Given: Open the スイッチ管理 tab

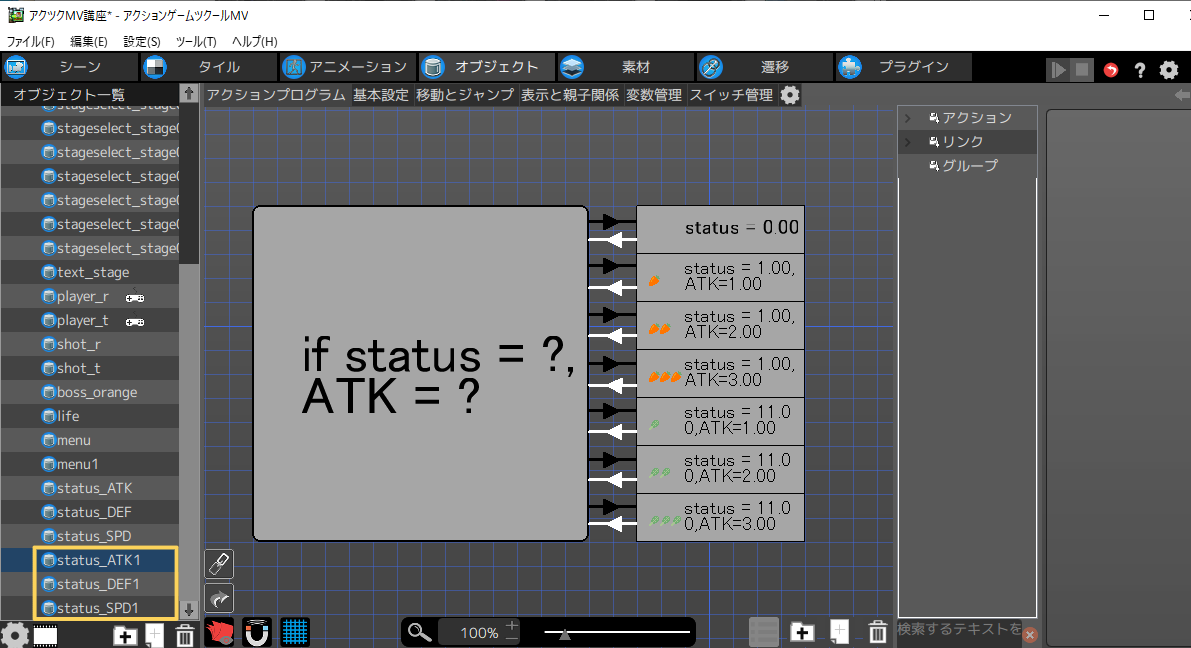Looking at the screenshot, I should point(731,95).
